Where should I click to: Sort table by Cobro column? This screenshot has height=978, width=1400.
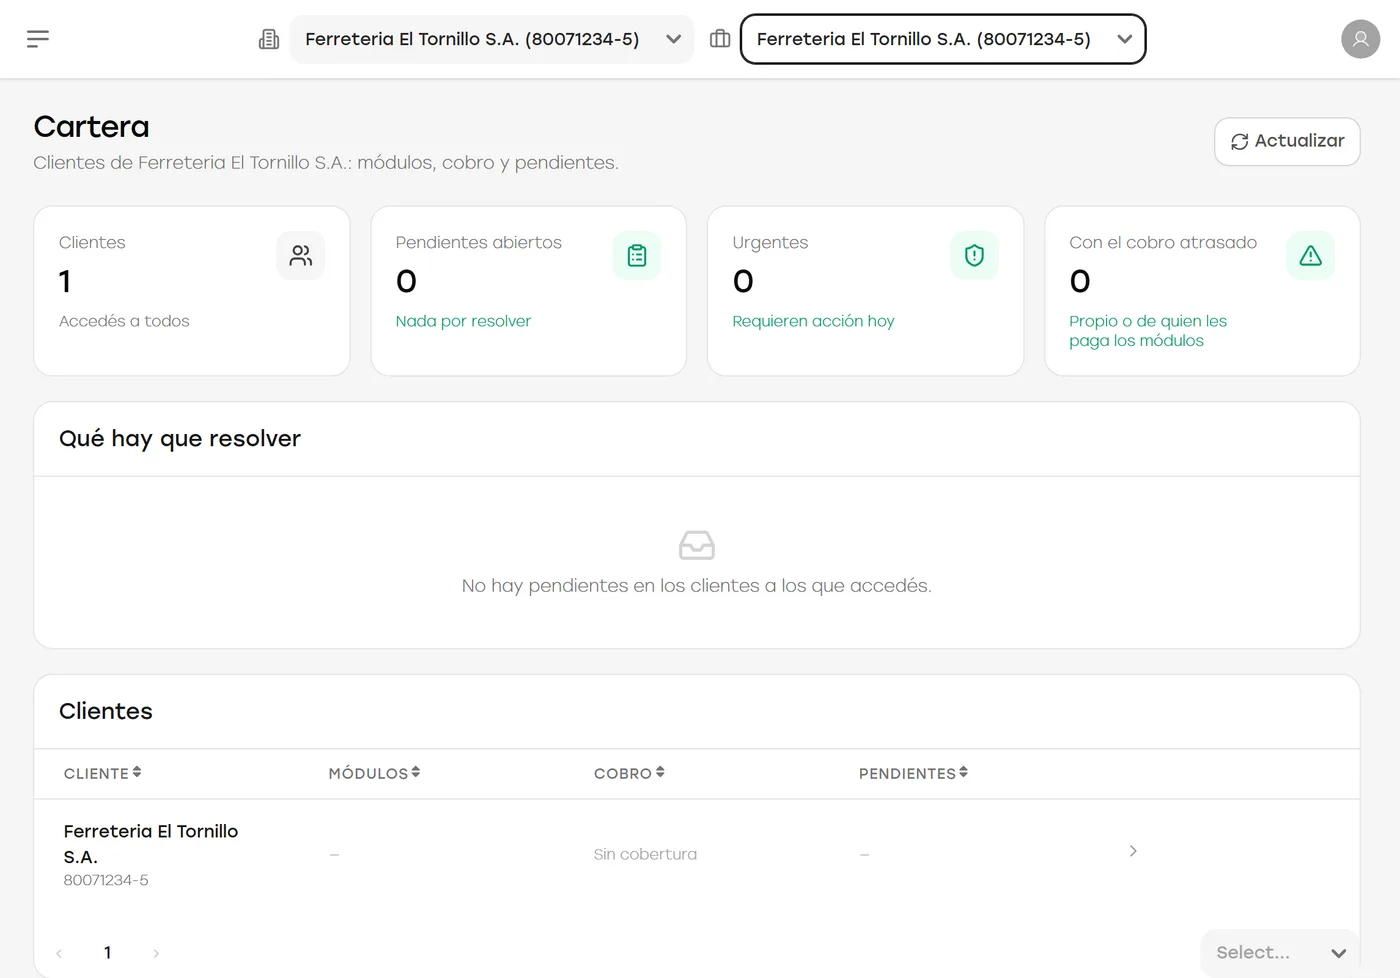pos(629,773)
